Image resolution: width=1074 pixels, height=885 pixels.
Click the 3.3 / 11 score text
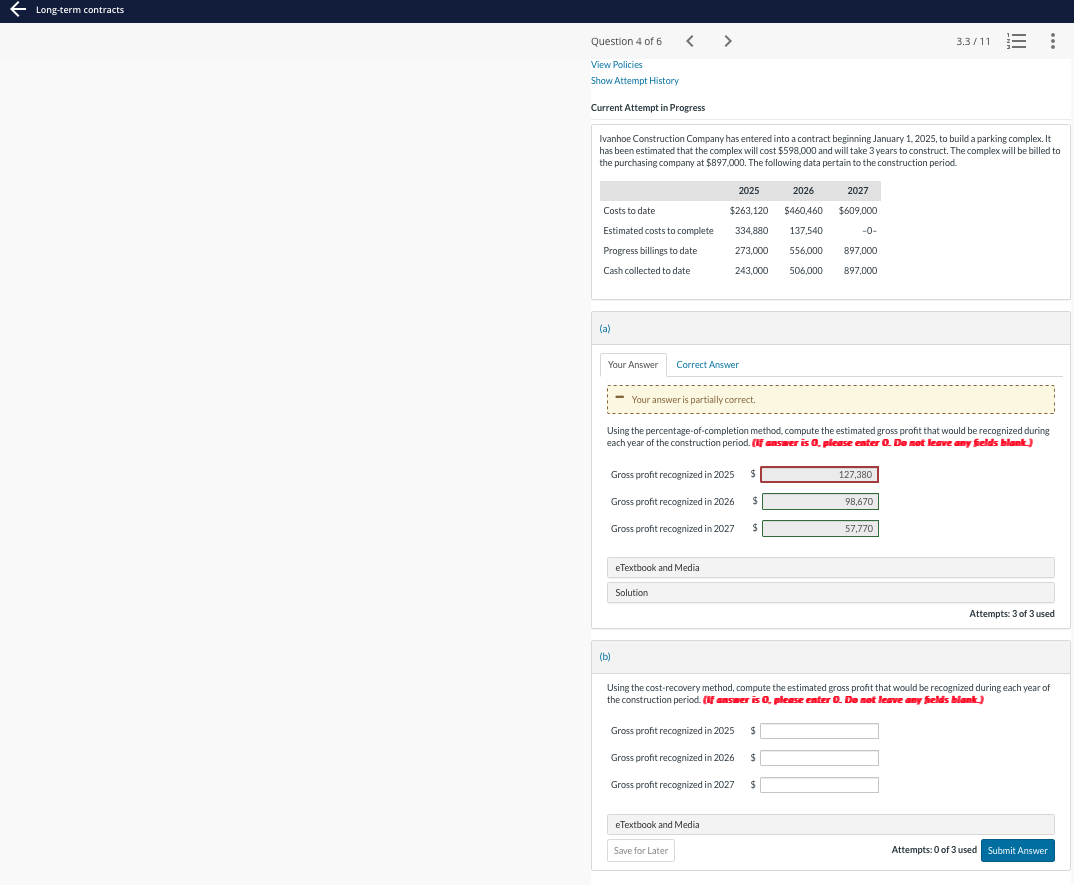coord(973,41)
